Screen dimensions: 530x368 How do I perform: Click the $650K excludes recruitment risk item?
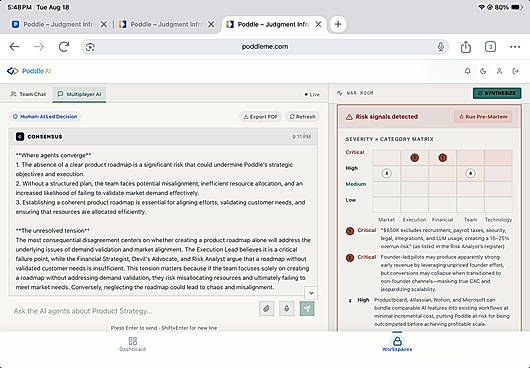[428, 238]
